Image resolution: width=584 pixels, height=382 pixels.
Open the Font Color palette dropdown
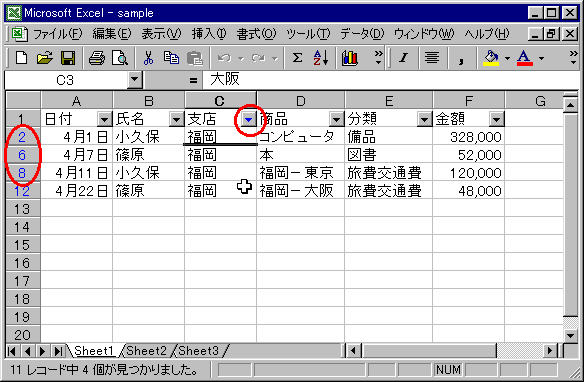[x=541, y=58]
